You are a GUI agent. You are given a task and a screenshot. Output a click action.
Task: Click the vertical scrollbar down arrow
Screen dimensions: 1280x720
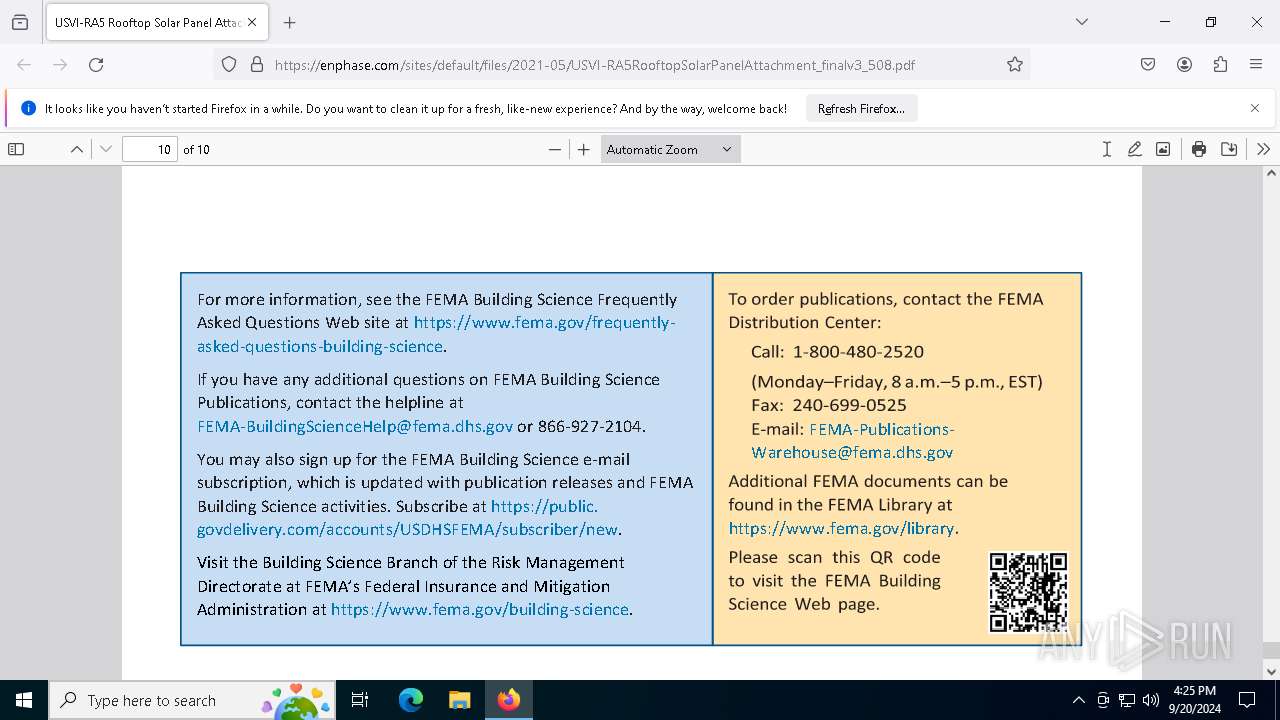pos(1271,671)
